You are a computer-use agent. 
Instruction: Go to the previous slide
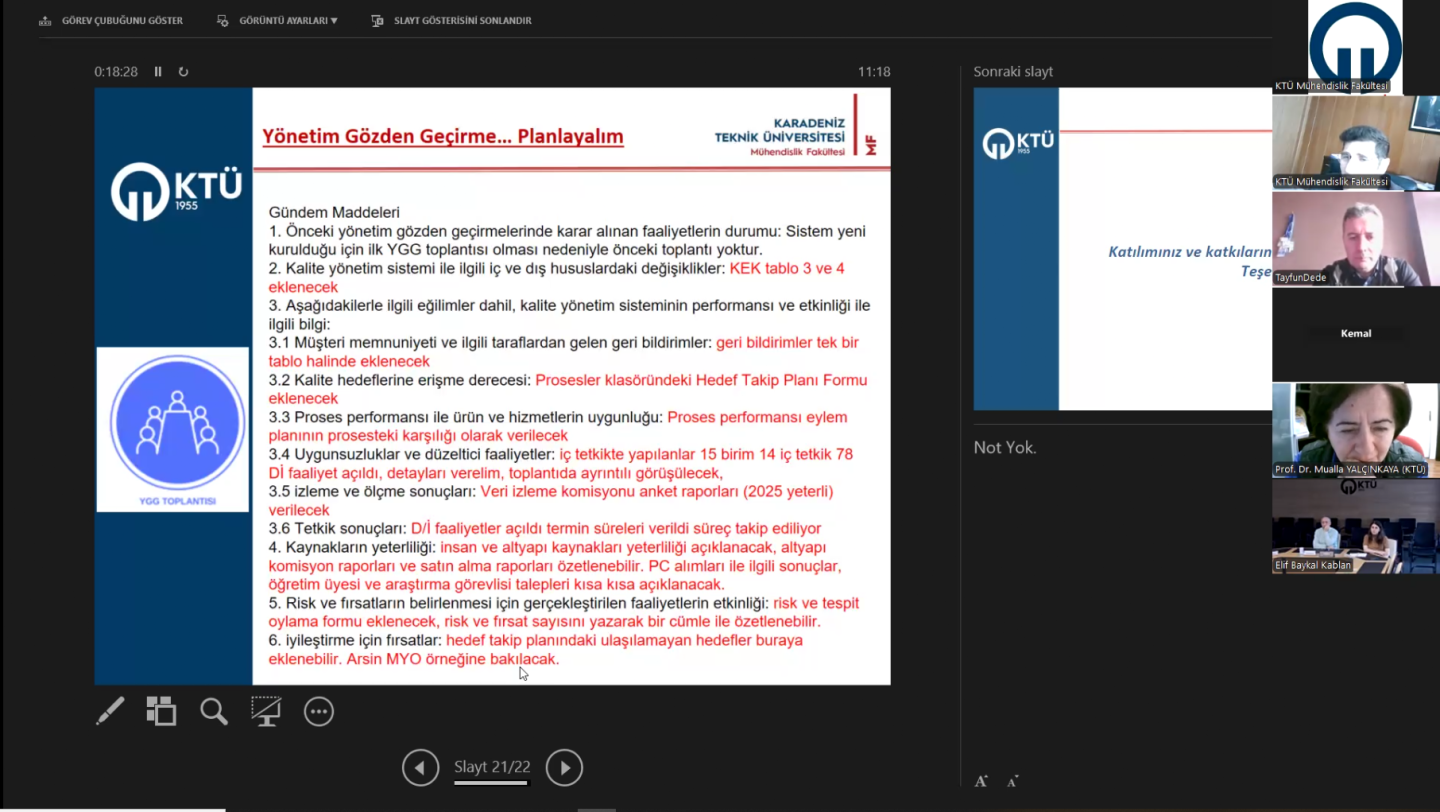[x=420, y=767]
